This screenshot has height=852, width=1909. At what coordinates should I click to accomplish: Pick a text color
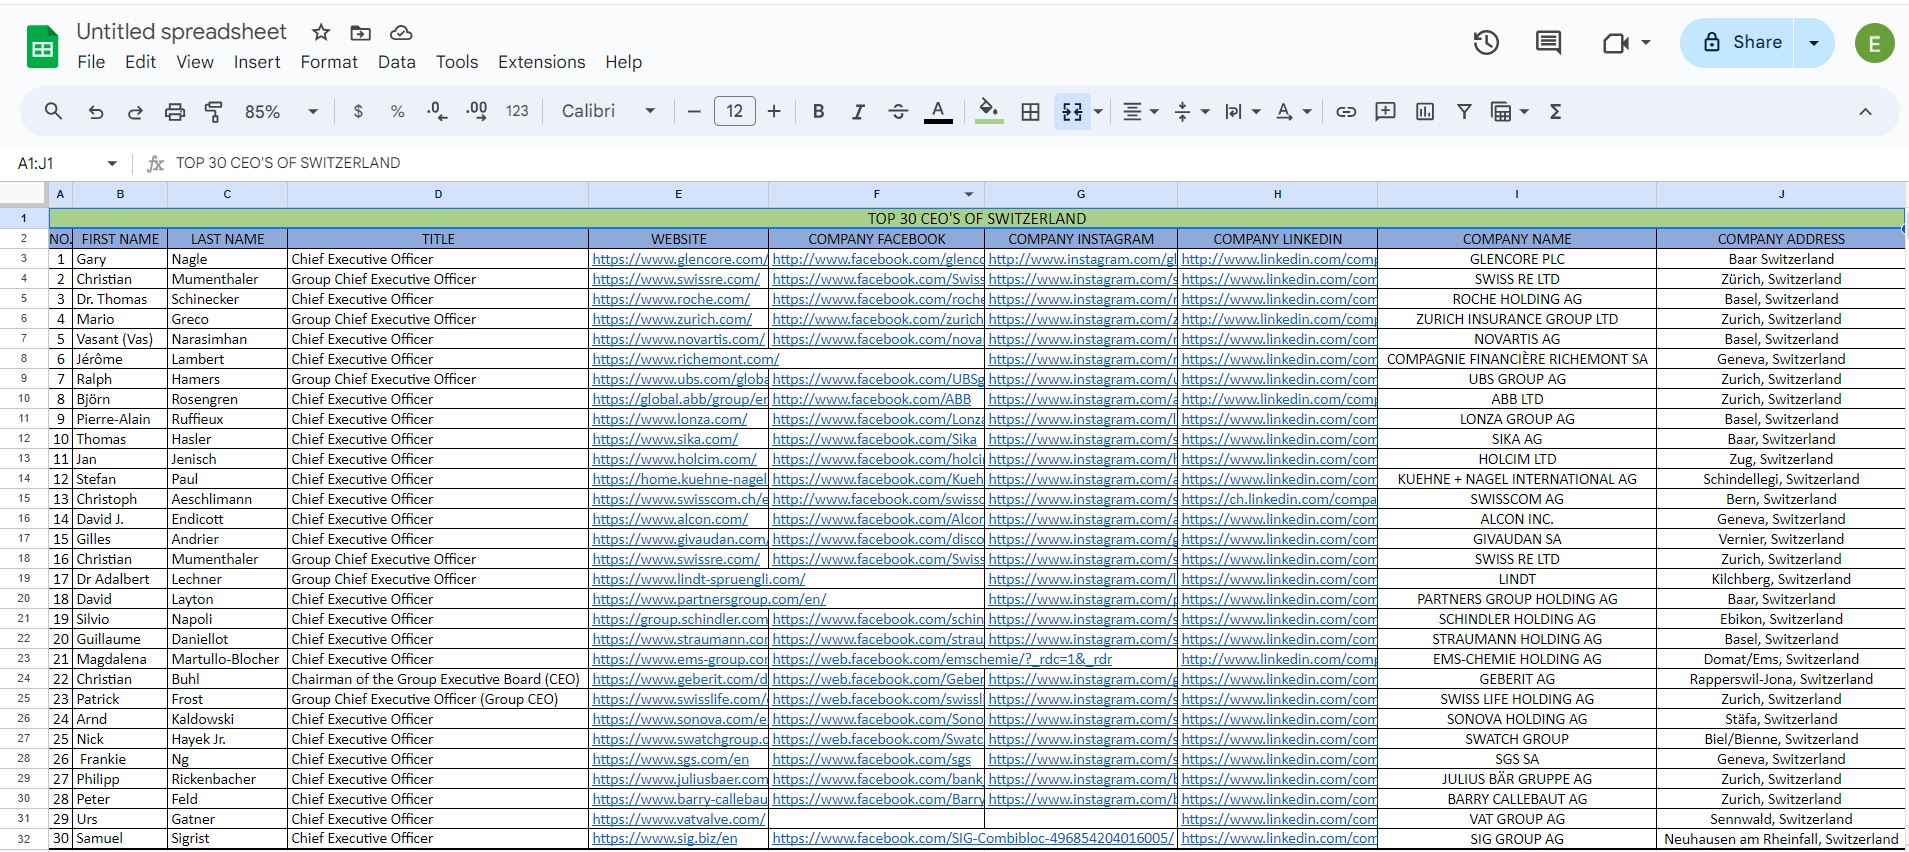(x=938, y=112)
